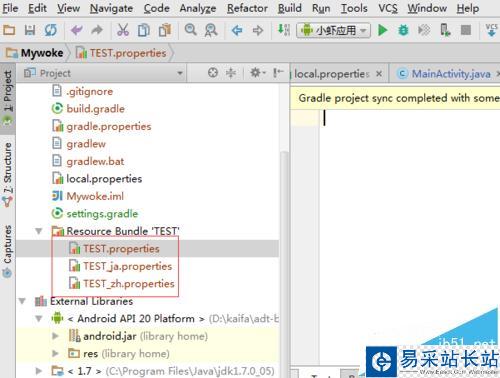Open the Run menu
This screenshot has width=500, height=378.
tap(321, 8)
